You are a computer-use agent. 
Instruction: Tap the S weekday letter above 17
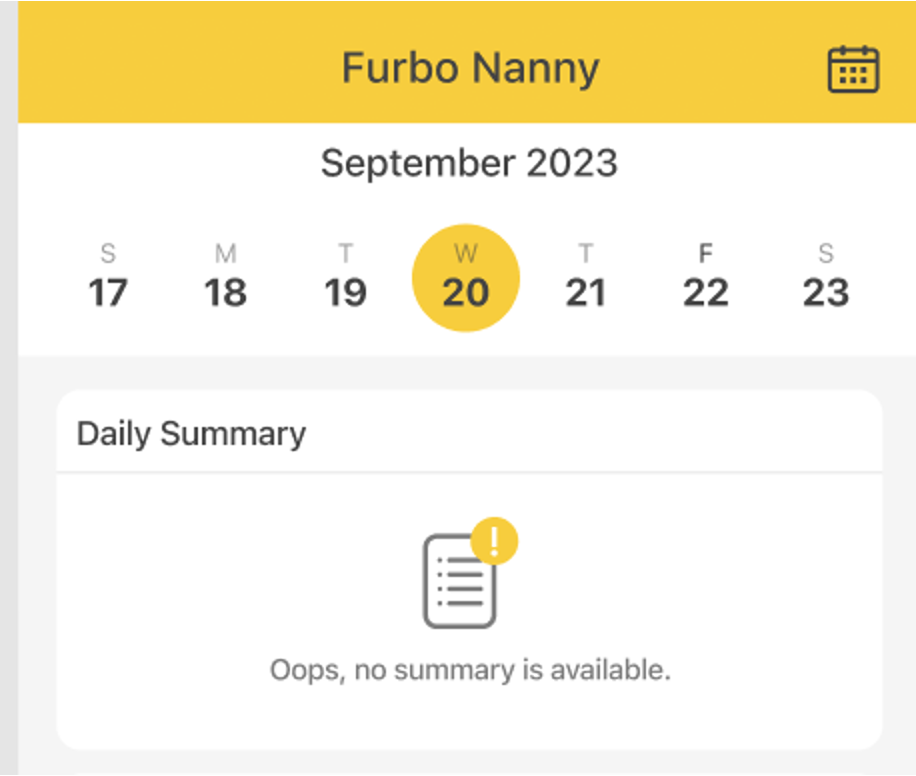click(107, 254)
